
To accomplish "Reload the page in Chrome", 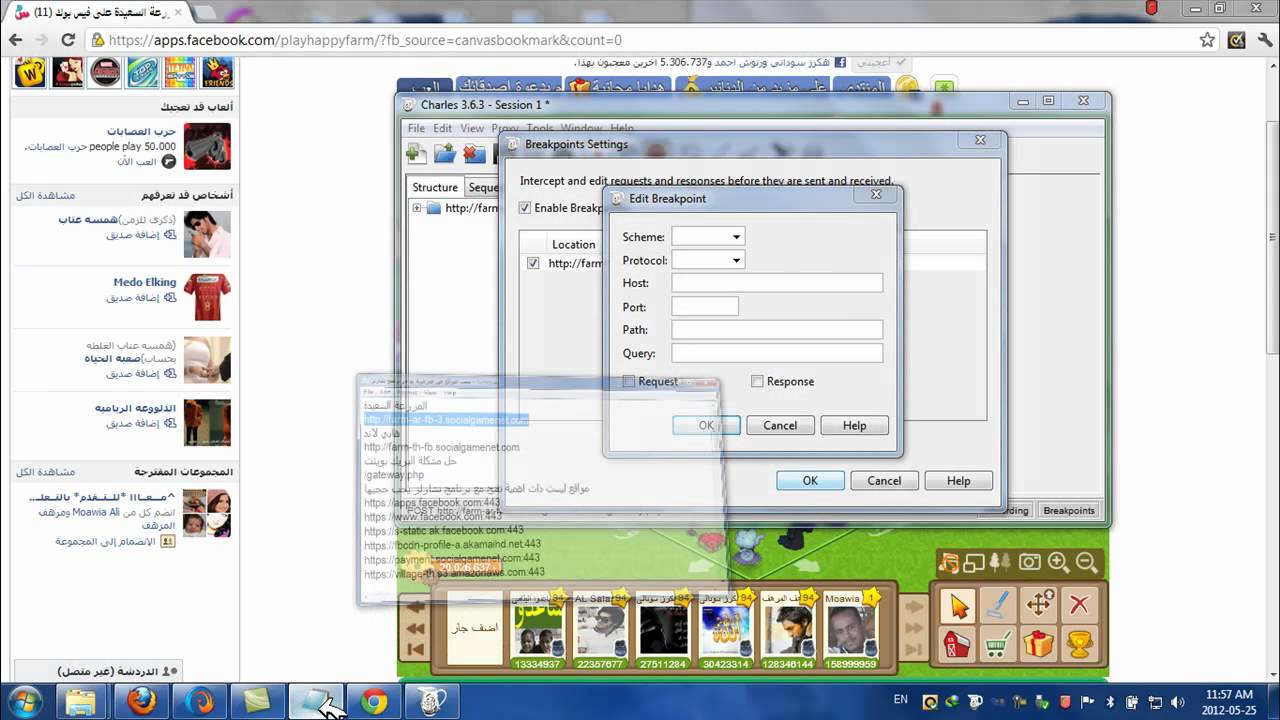I will point(68,40).
